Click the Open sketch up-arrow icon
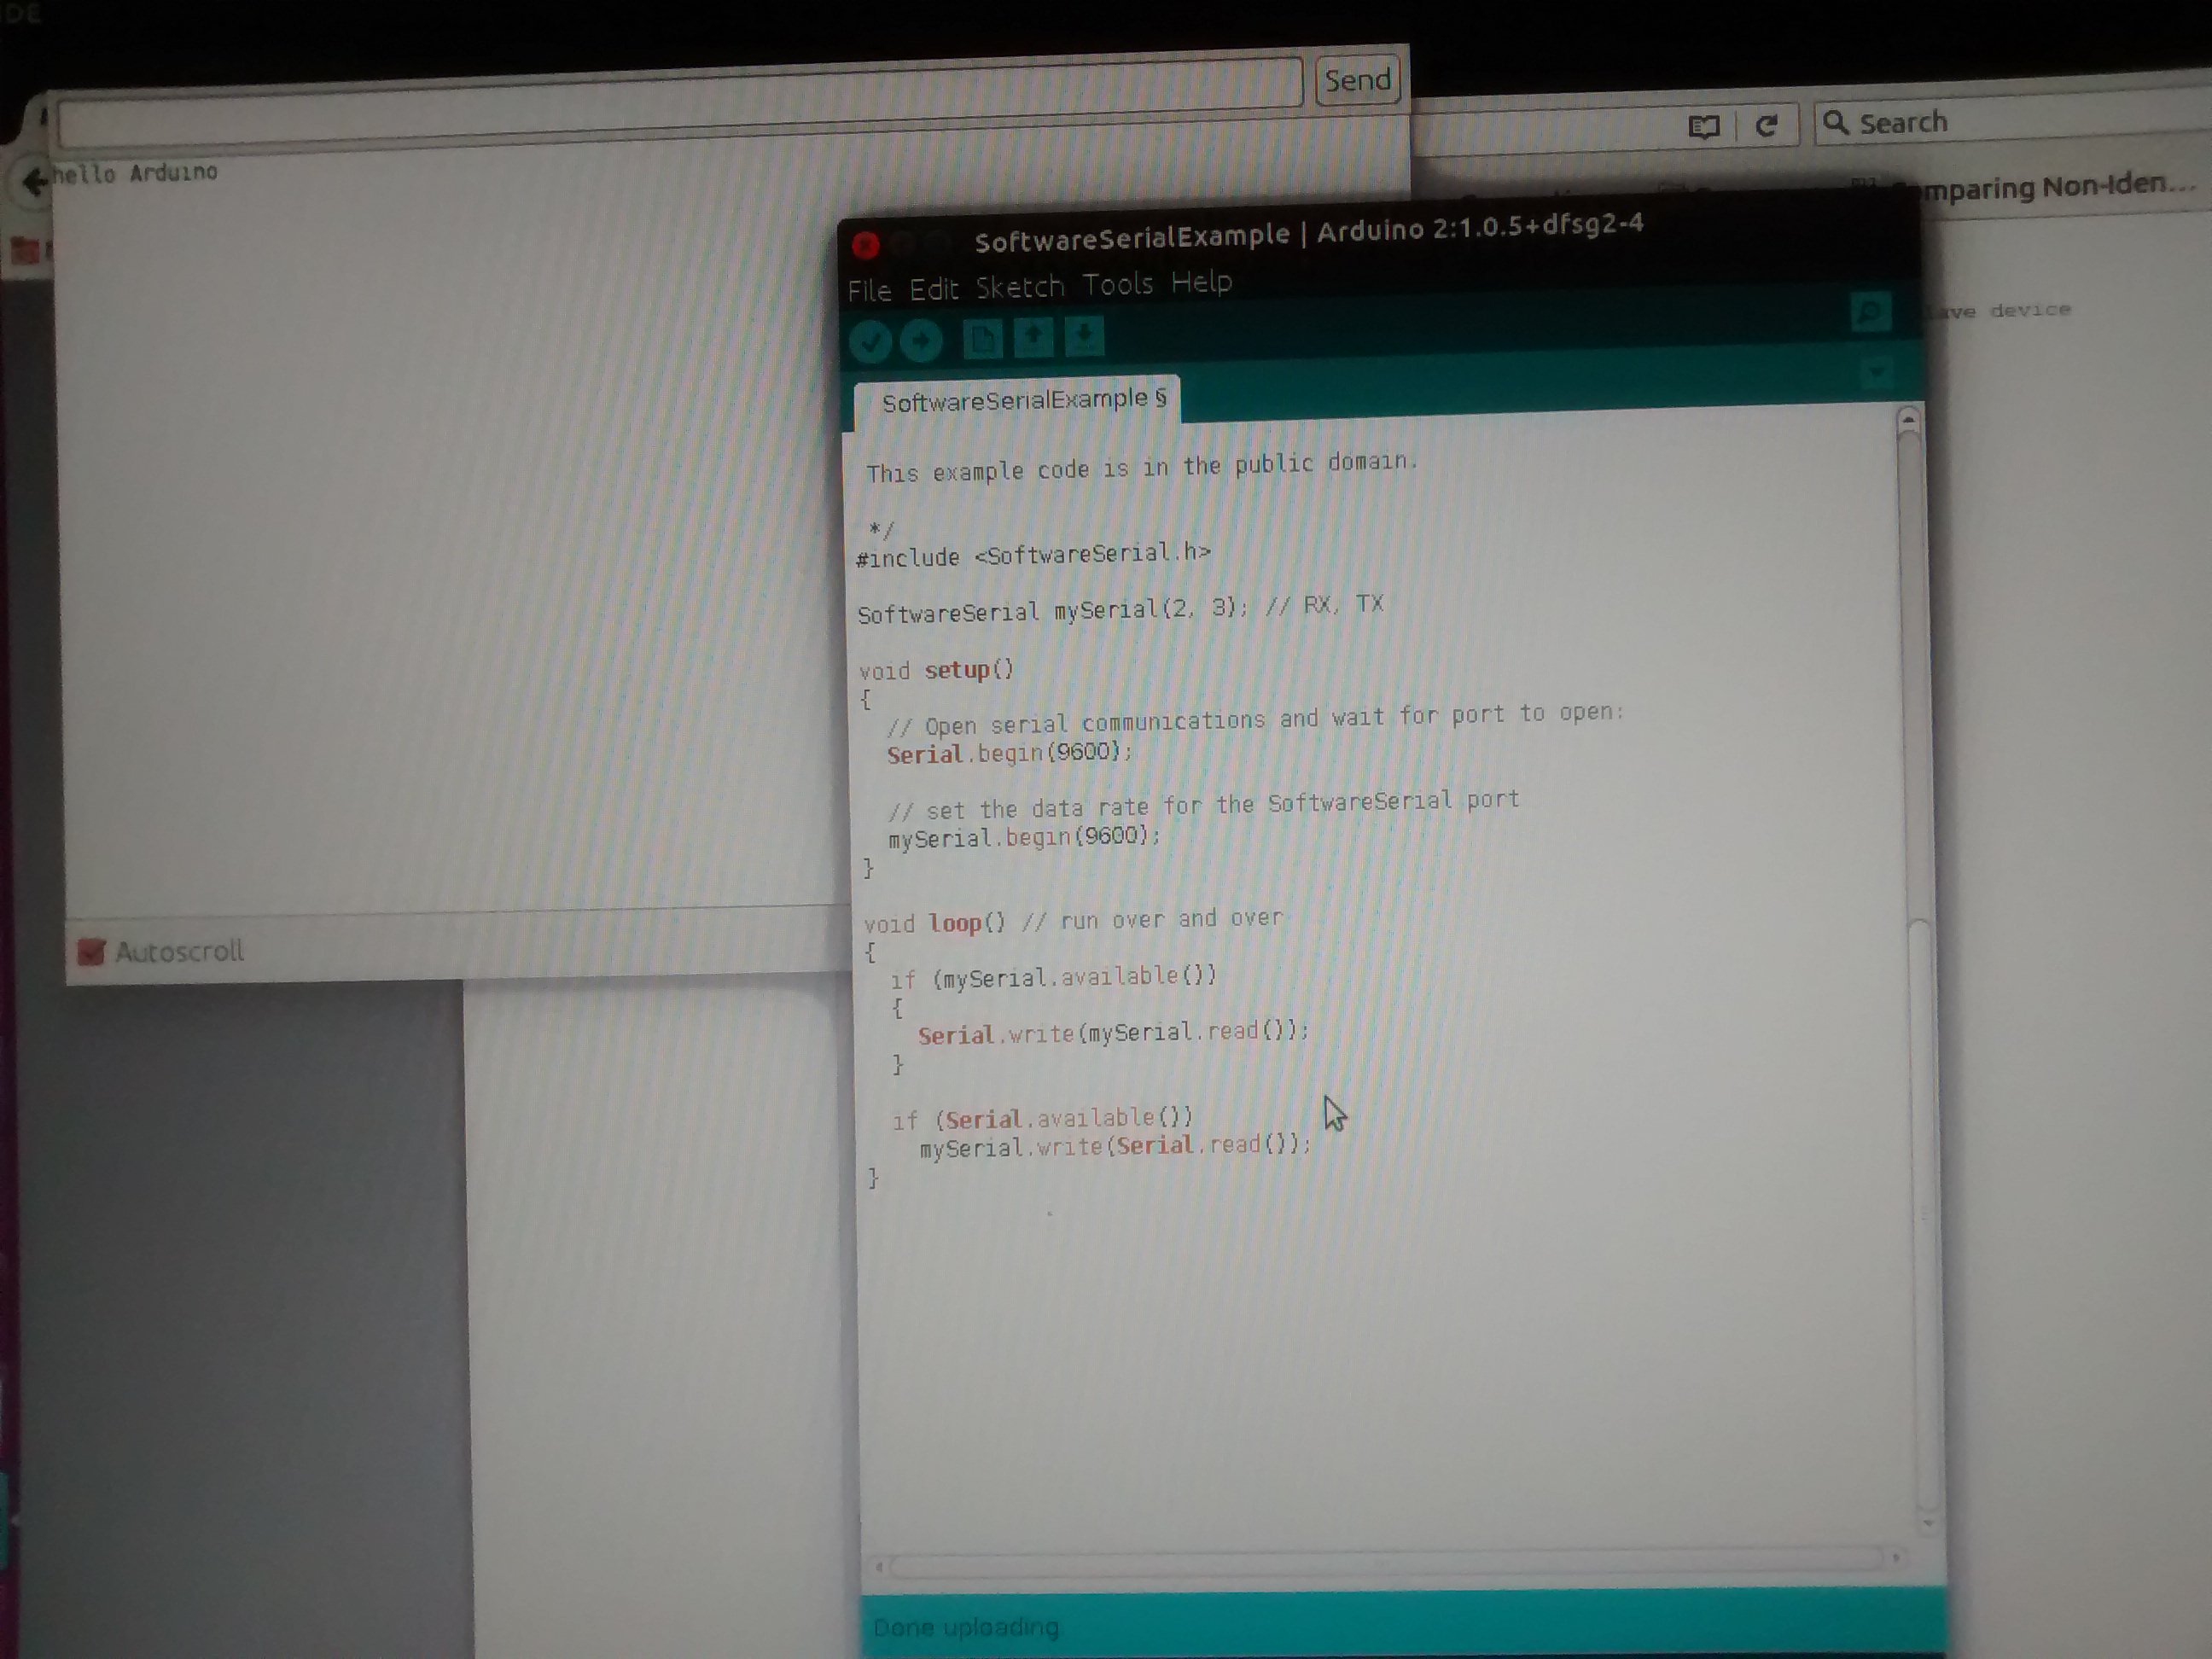This screenshot has width=2212, height=1659. click(1033, 337)
